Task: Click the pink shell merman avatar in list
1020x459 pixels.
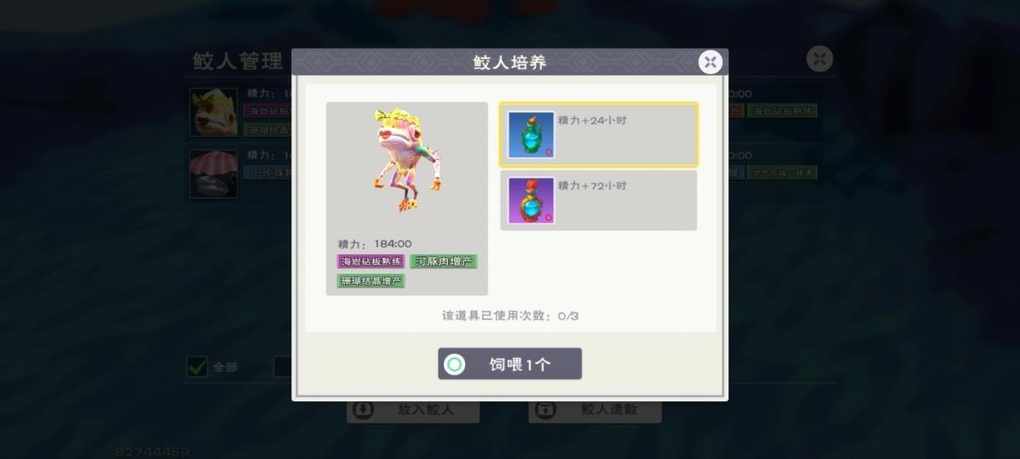Action: click(x=214, y=174)
